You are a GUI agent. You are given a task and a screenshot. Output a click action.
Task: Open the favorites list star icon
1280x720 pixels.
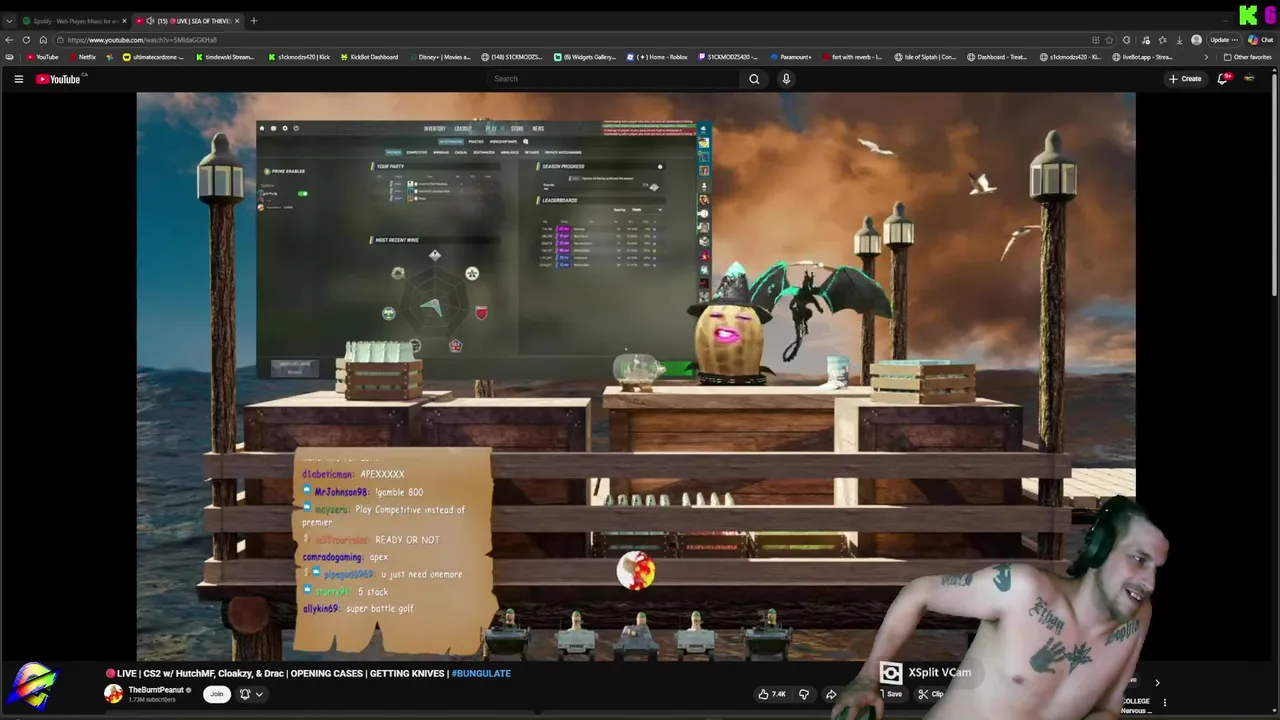point(1162,40)
